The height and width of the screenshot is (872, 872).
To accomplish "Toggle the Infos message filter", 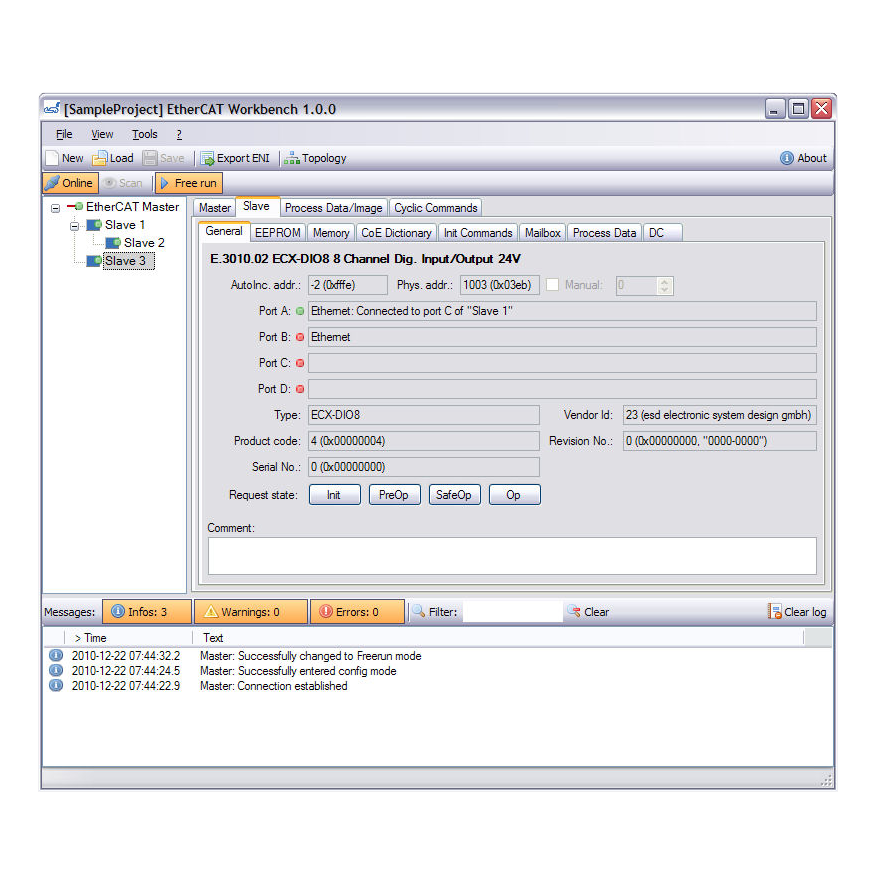I will click(147, 612).
